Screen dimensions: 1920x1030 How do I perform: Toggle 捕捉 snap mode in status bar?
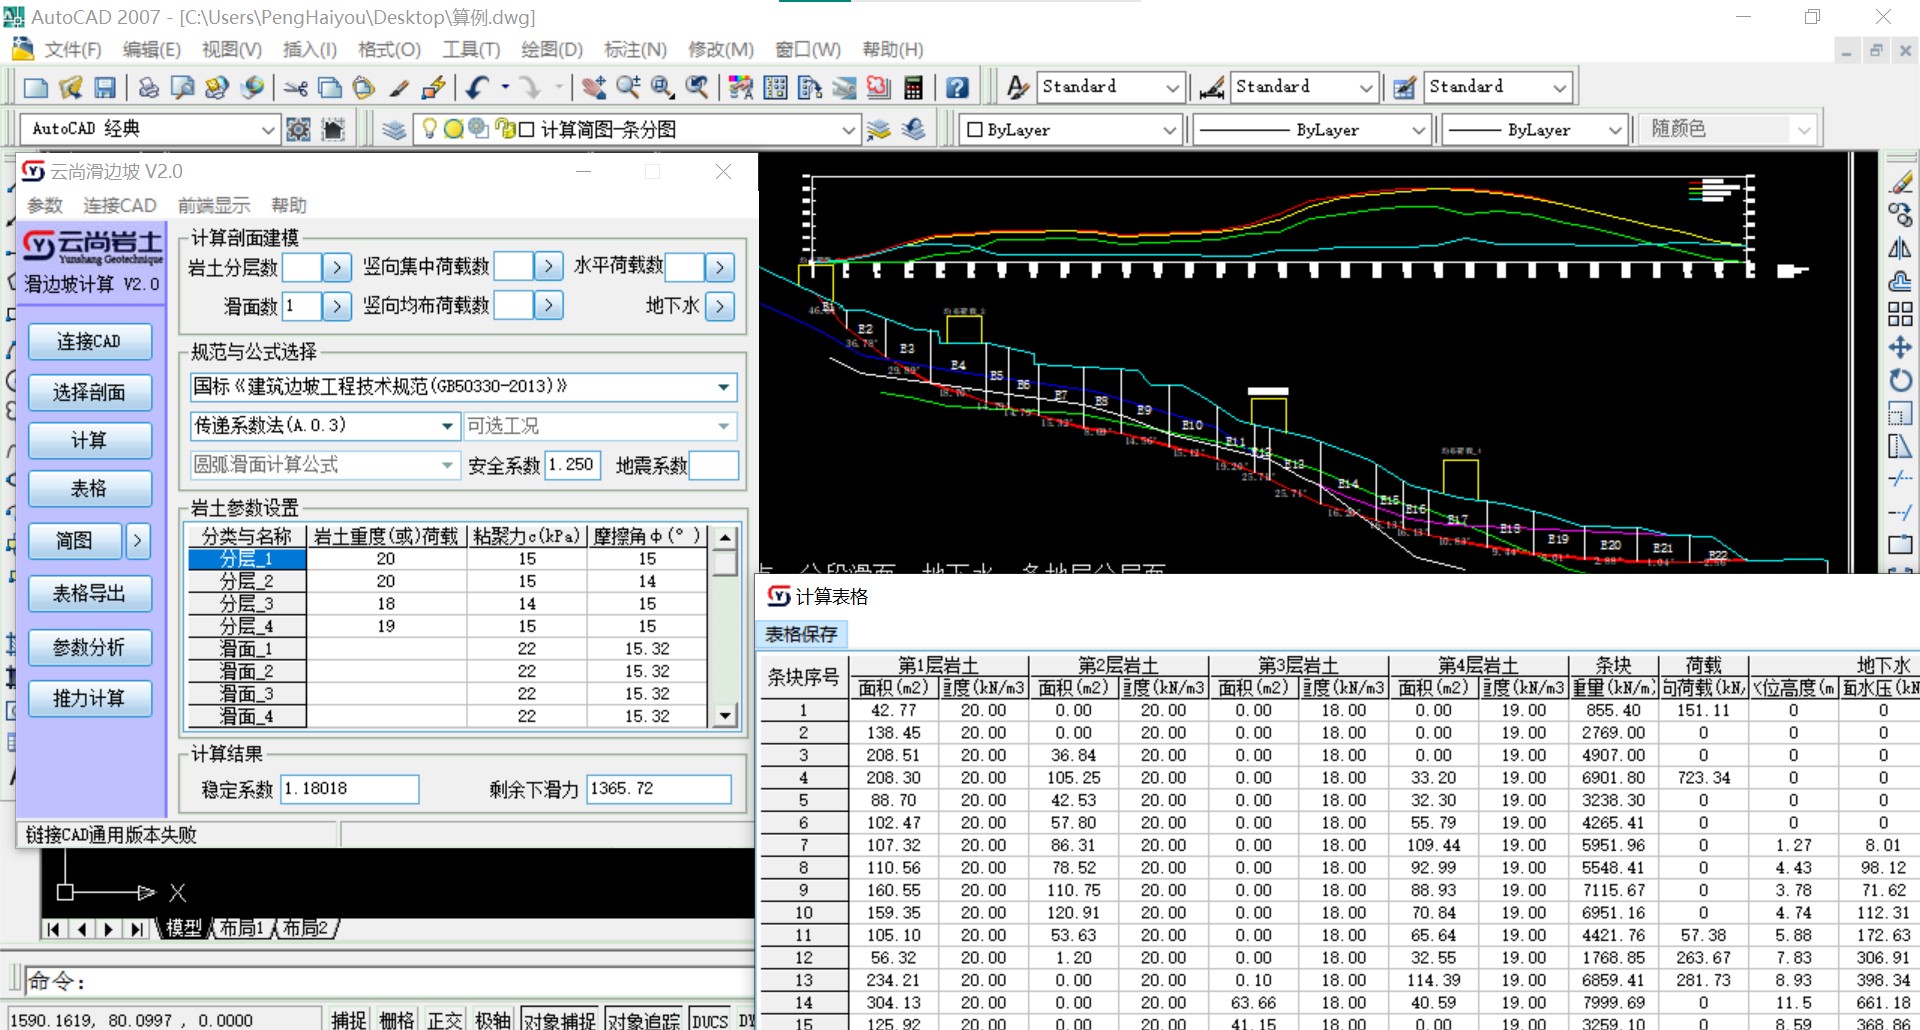point(349,1020)
